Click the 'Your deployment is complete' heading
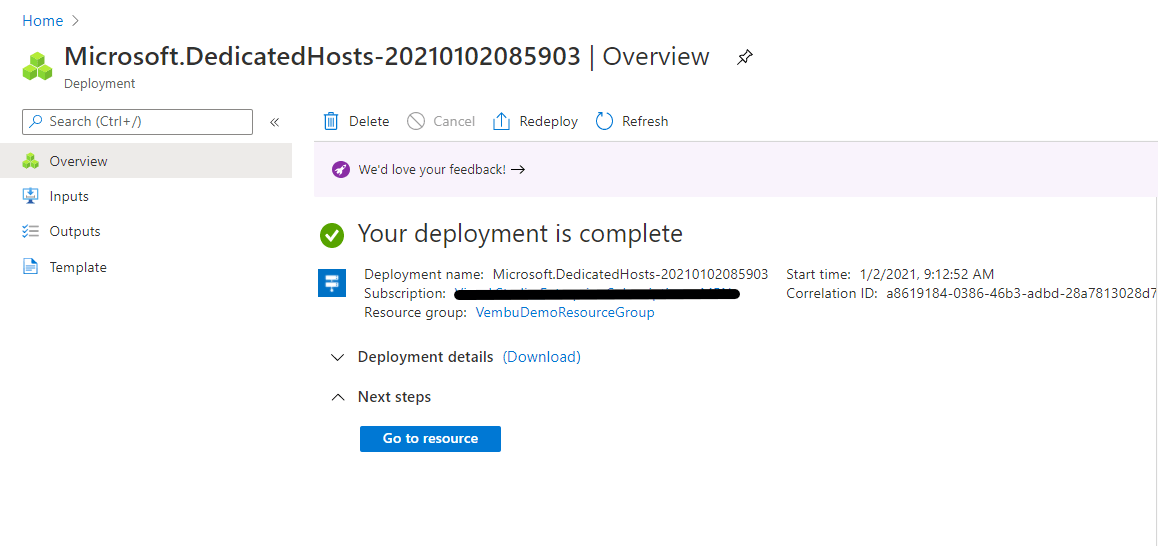Screen dimensions: 1158x546 coord(520,234)
